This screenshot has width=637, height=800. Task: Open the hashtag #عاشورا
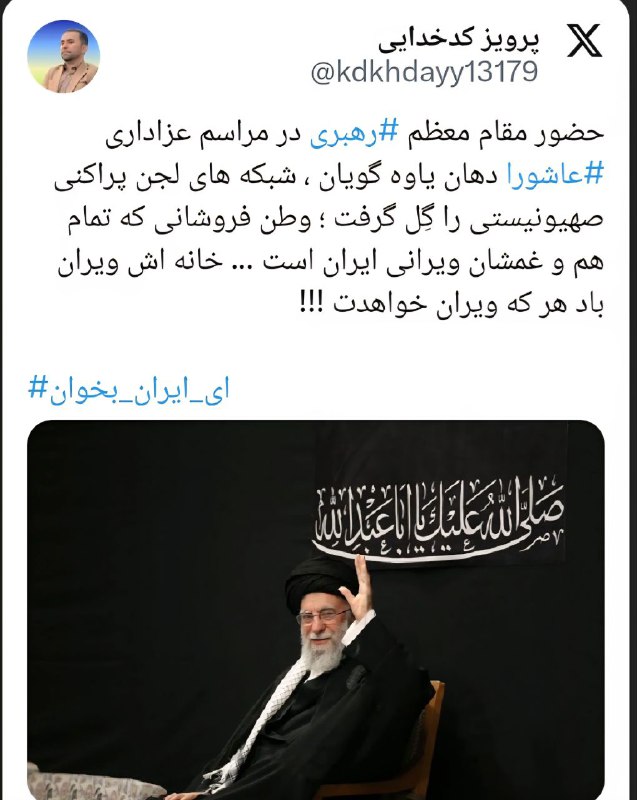(555, 175)
